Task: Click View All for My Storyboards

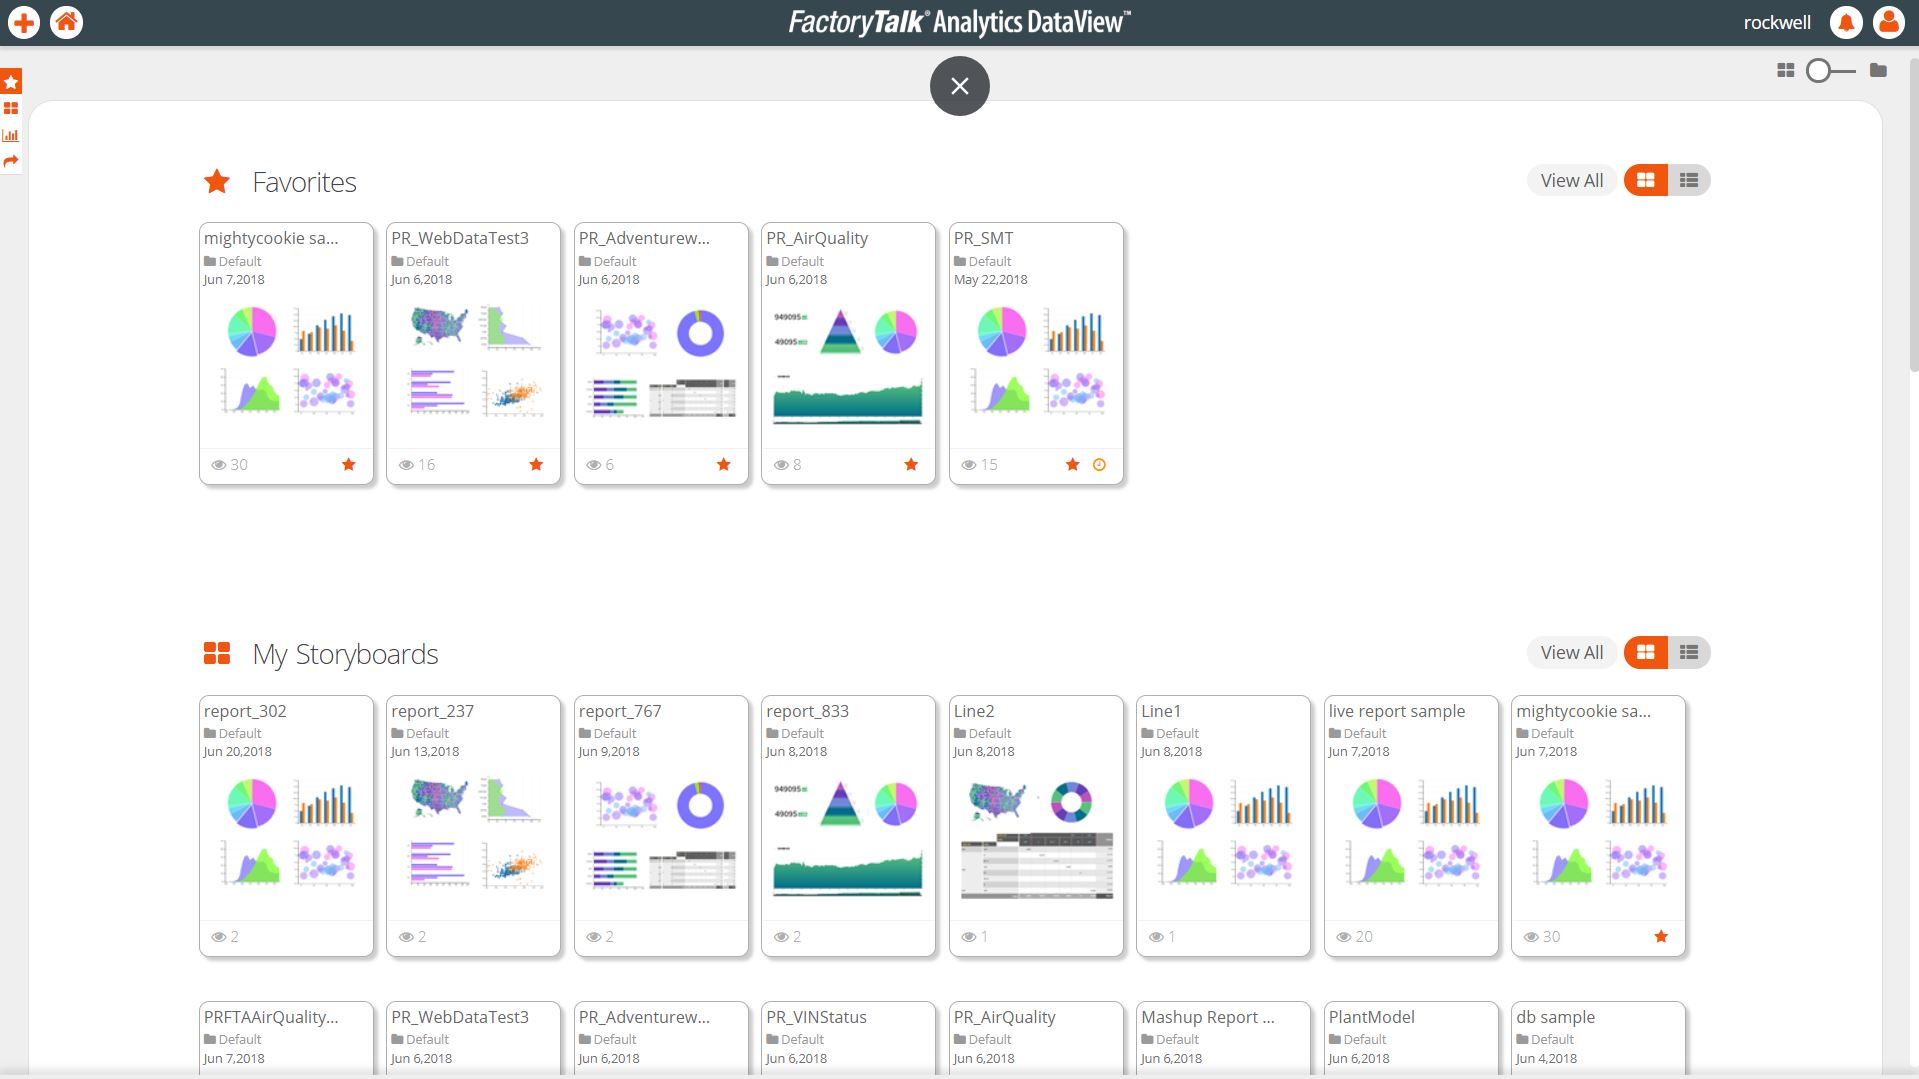Action: point(1571,652)
